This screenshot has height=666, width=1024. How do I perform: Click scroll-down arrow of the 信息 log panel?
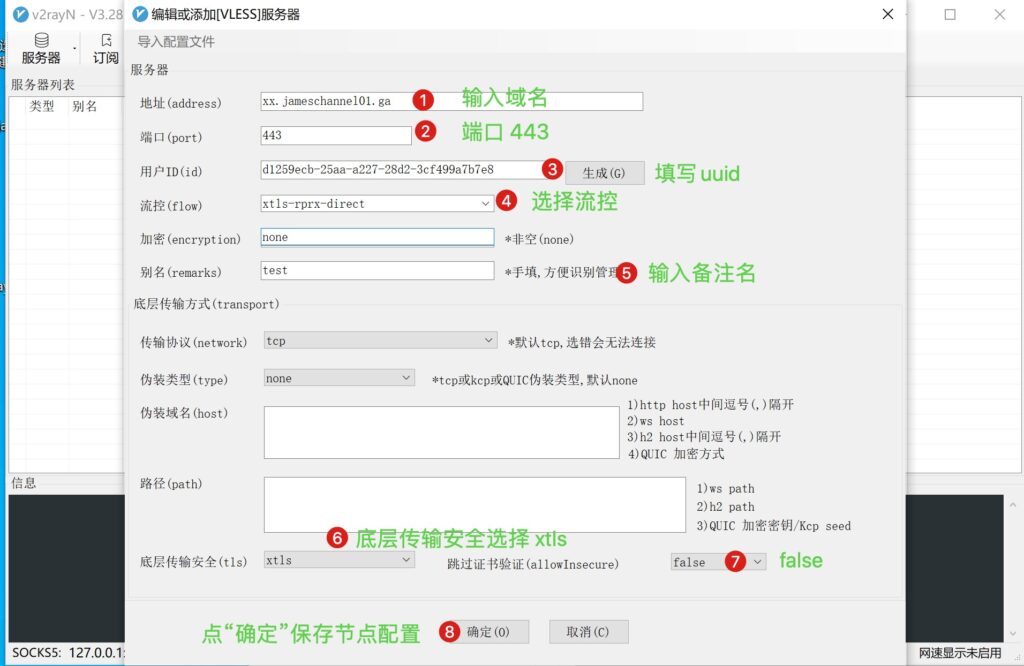click(1013, 633)
